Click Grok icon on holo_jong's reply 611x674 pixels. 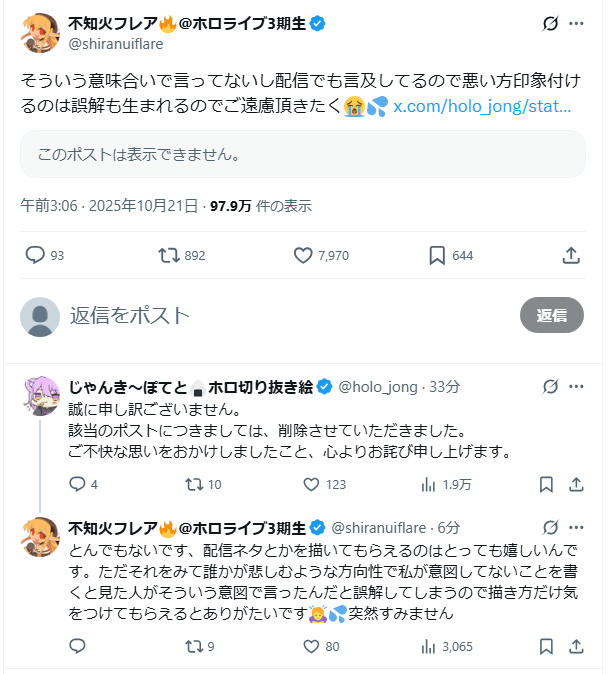(549, 386)
